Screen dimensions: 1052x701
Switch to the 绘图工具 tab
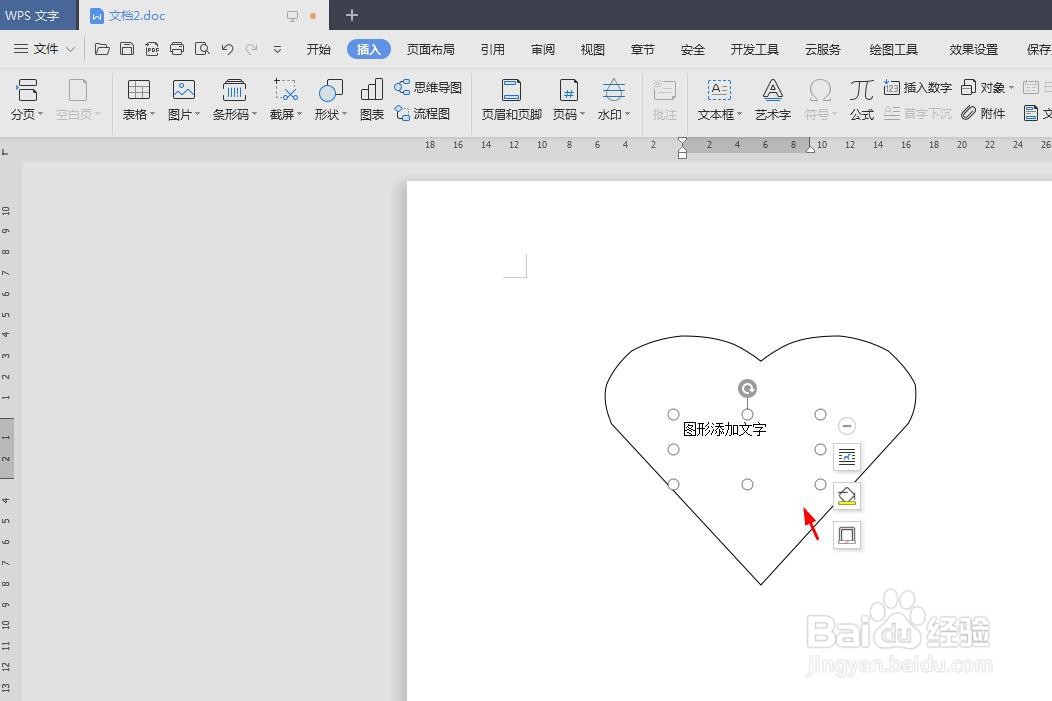point(894,50)
